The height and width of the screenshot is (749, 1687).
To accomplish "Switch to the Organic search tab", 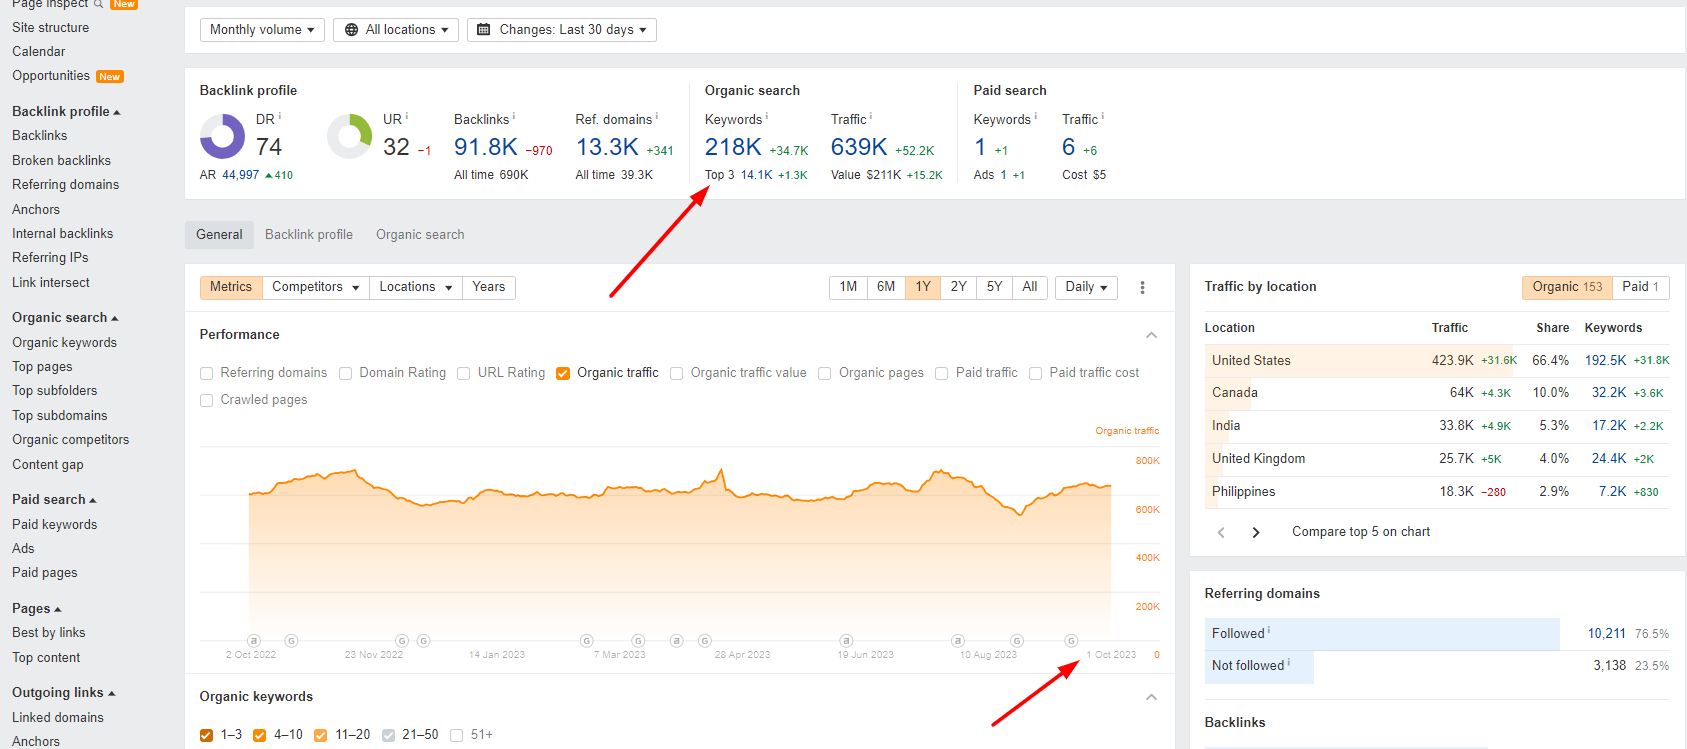I will click(420, 235).
